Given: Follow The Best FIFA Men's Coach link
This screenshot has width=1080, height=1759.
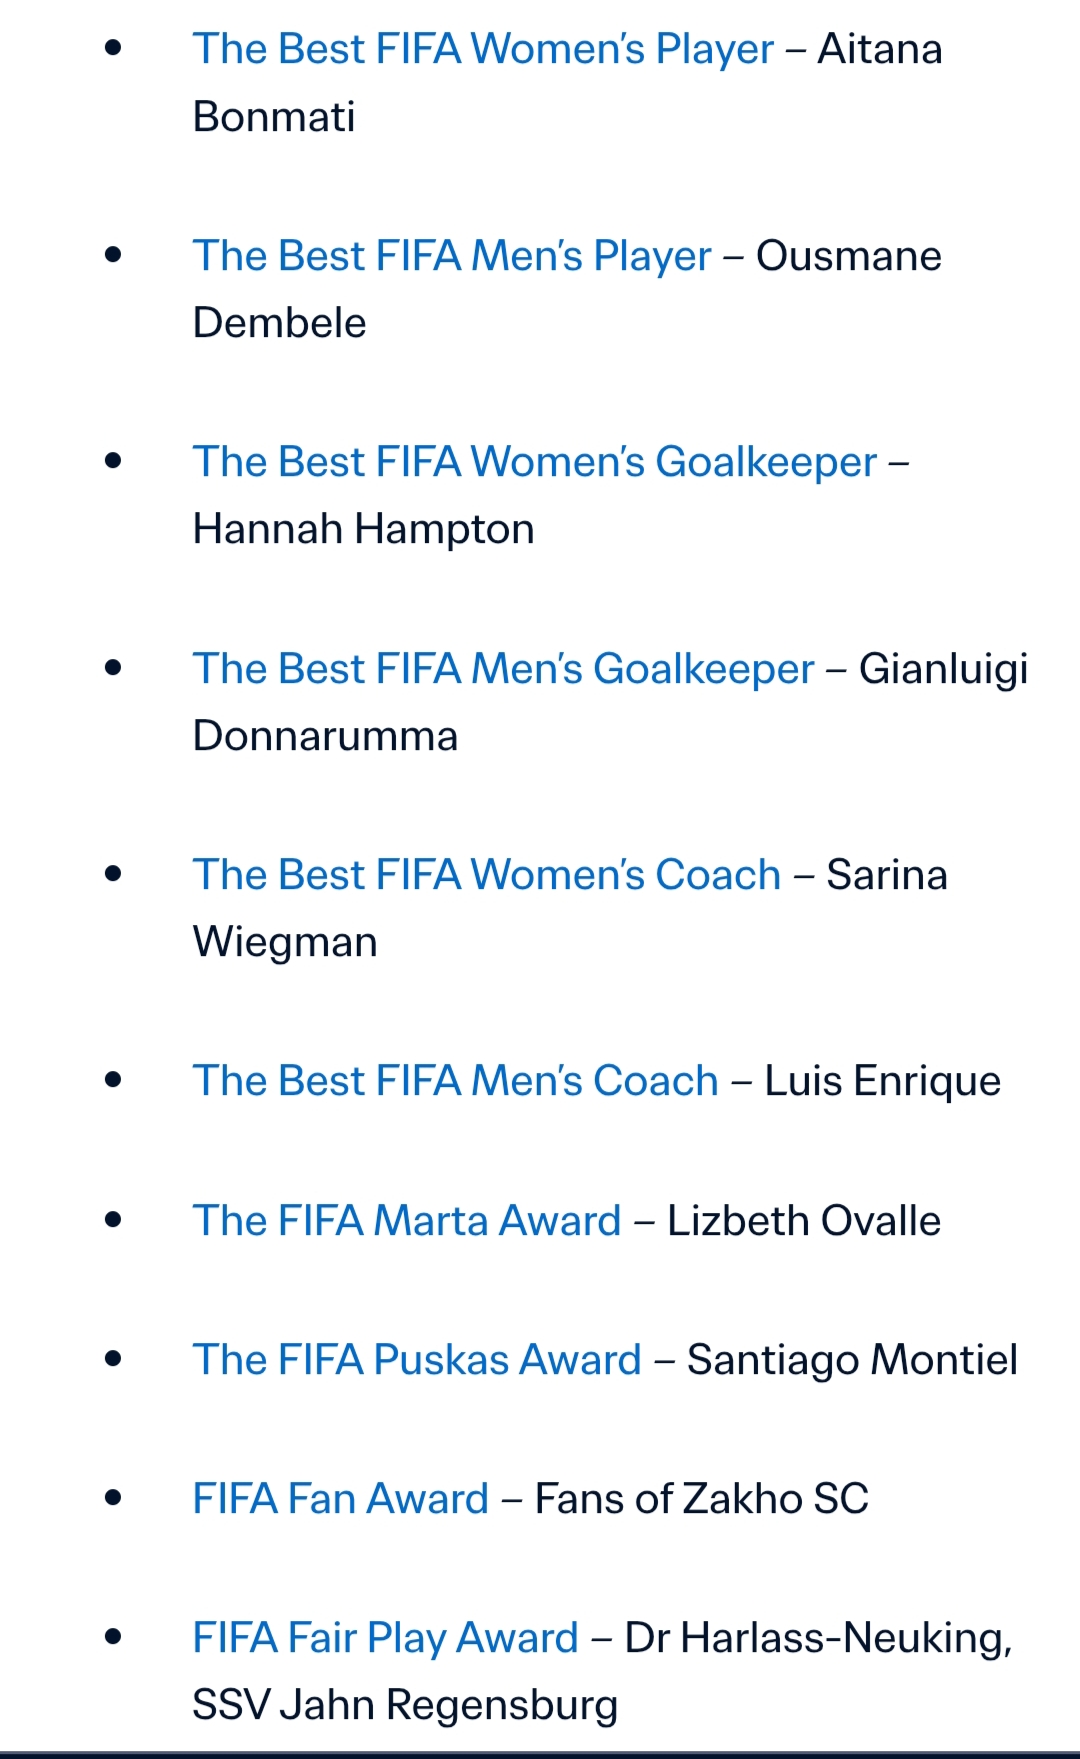Looking at the screenshot, I should pos(455,1081).
